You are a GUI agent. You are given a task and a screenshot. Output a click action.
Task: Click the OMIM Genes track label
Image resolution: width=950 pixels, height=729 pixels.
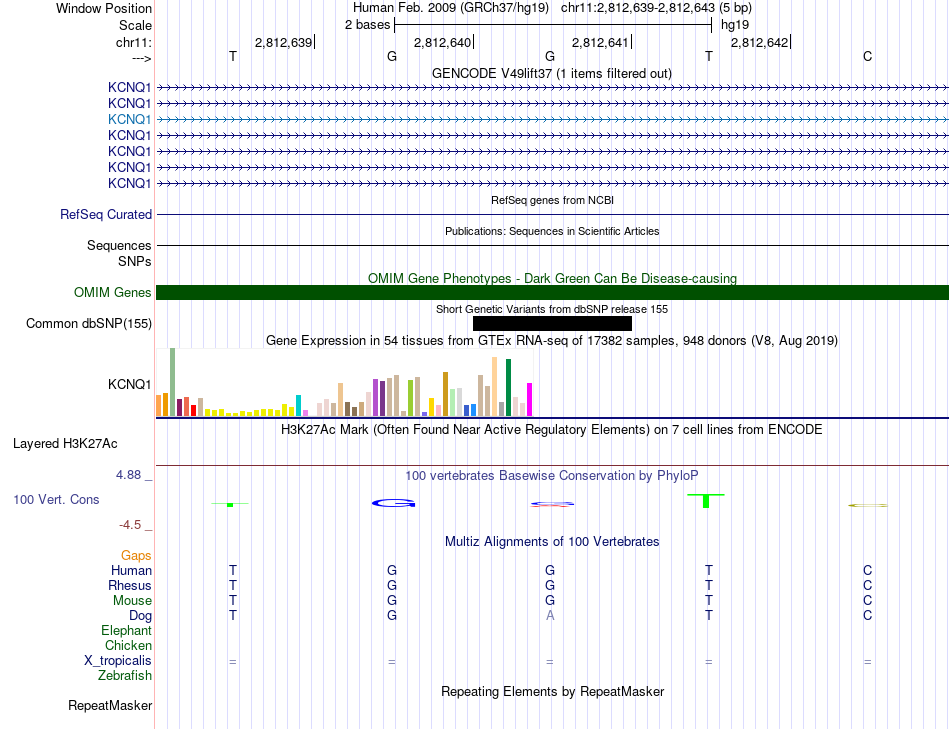pos(113,293)
